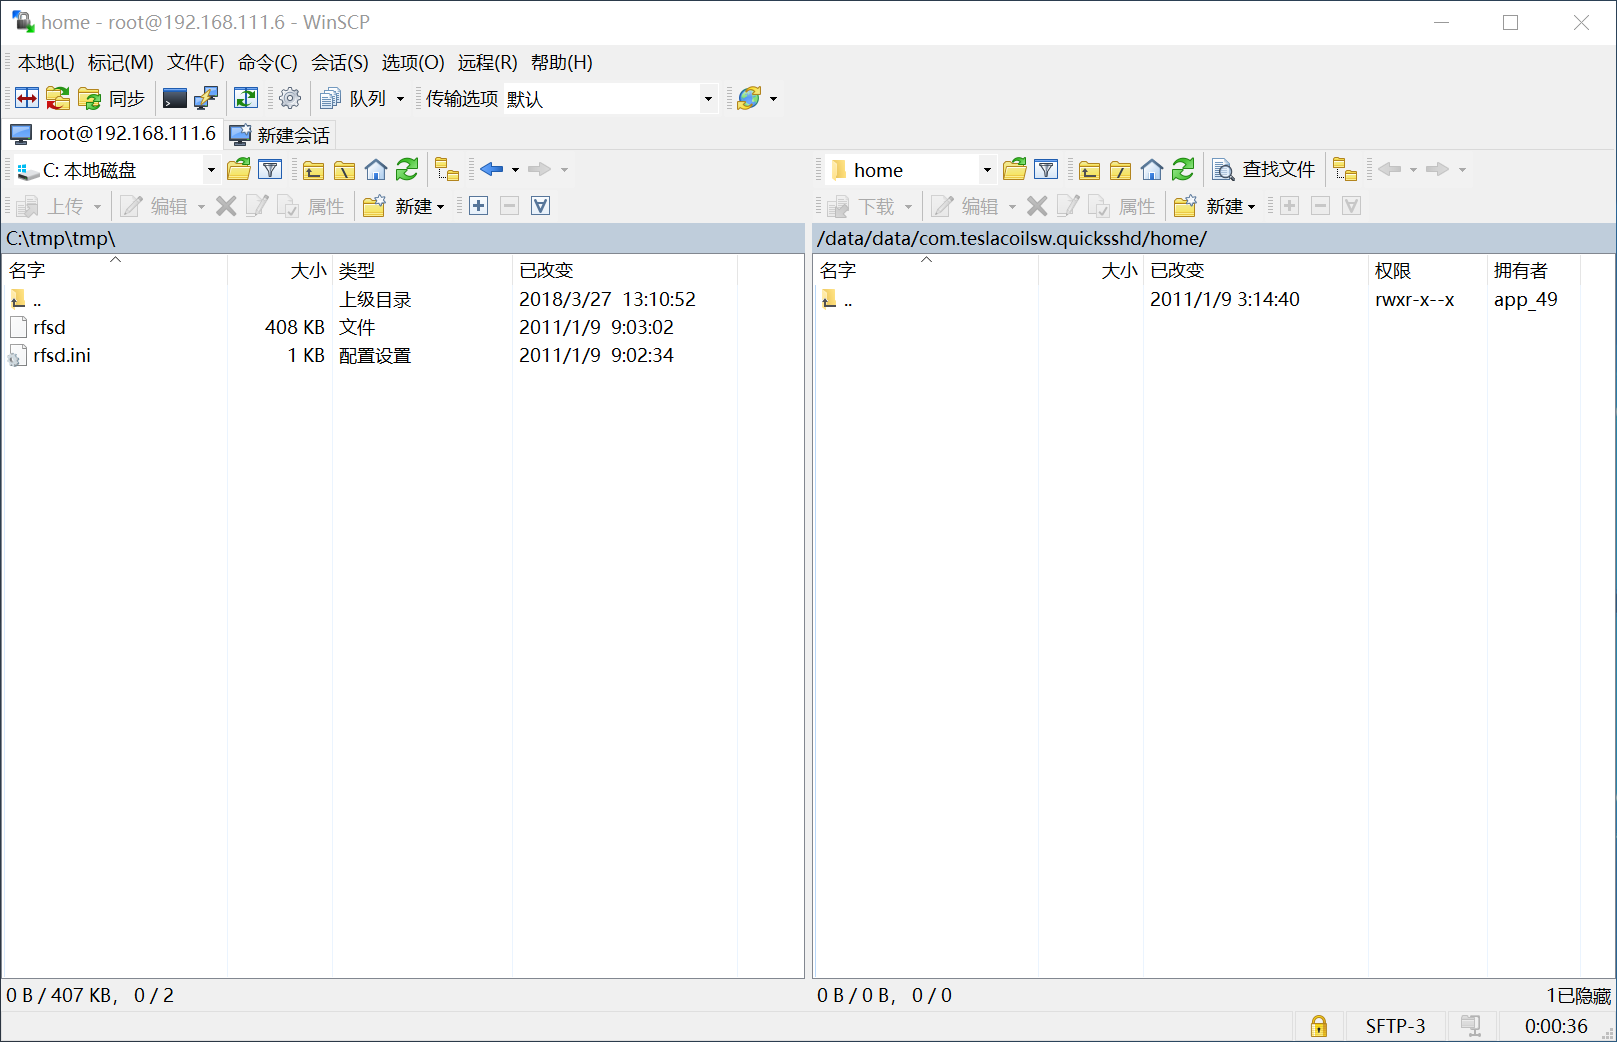Click the lock encryption icon in status bar
Viewport: 1617px width, 1042px height.
click(1319, 1026)
